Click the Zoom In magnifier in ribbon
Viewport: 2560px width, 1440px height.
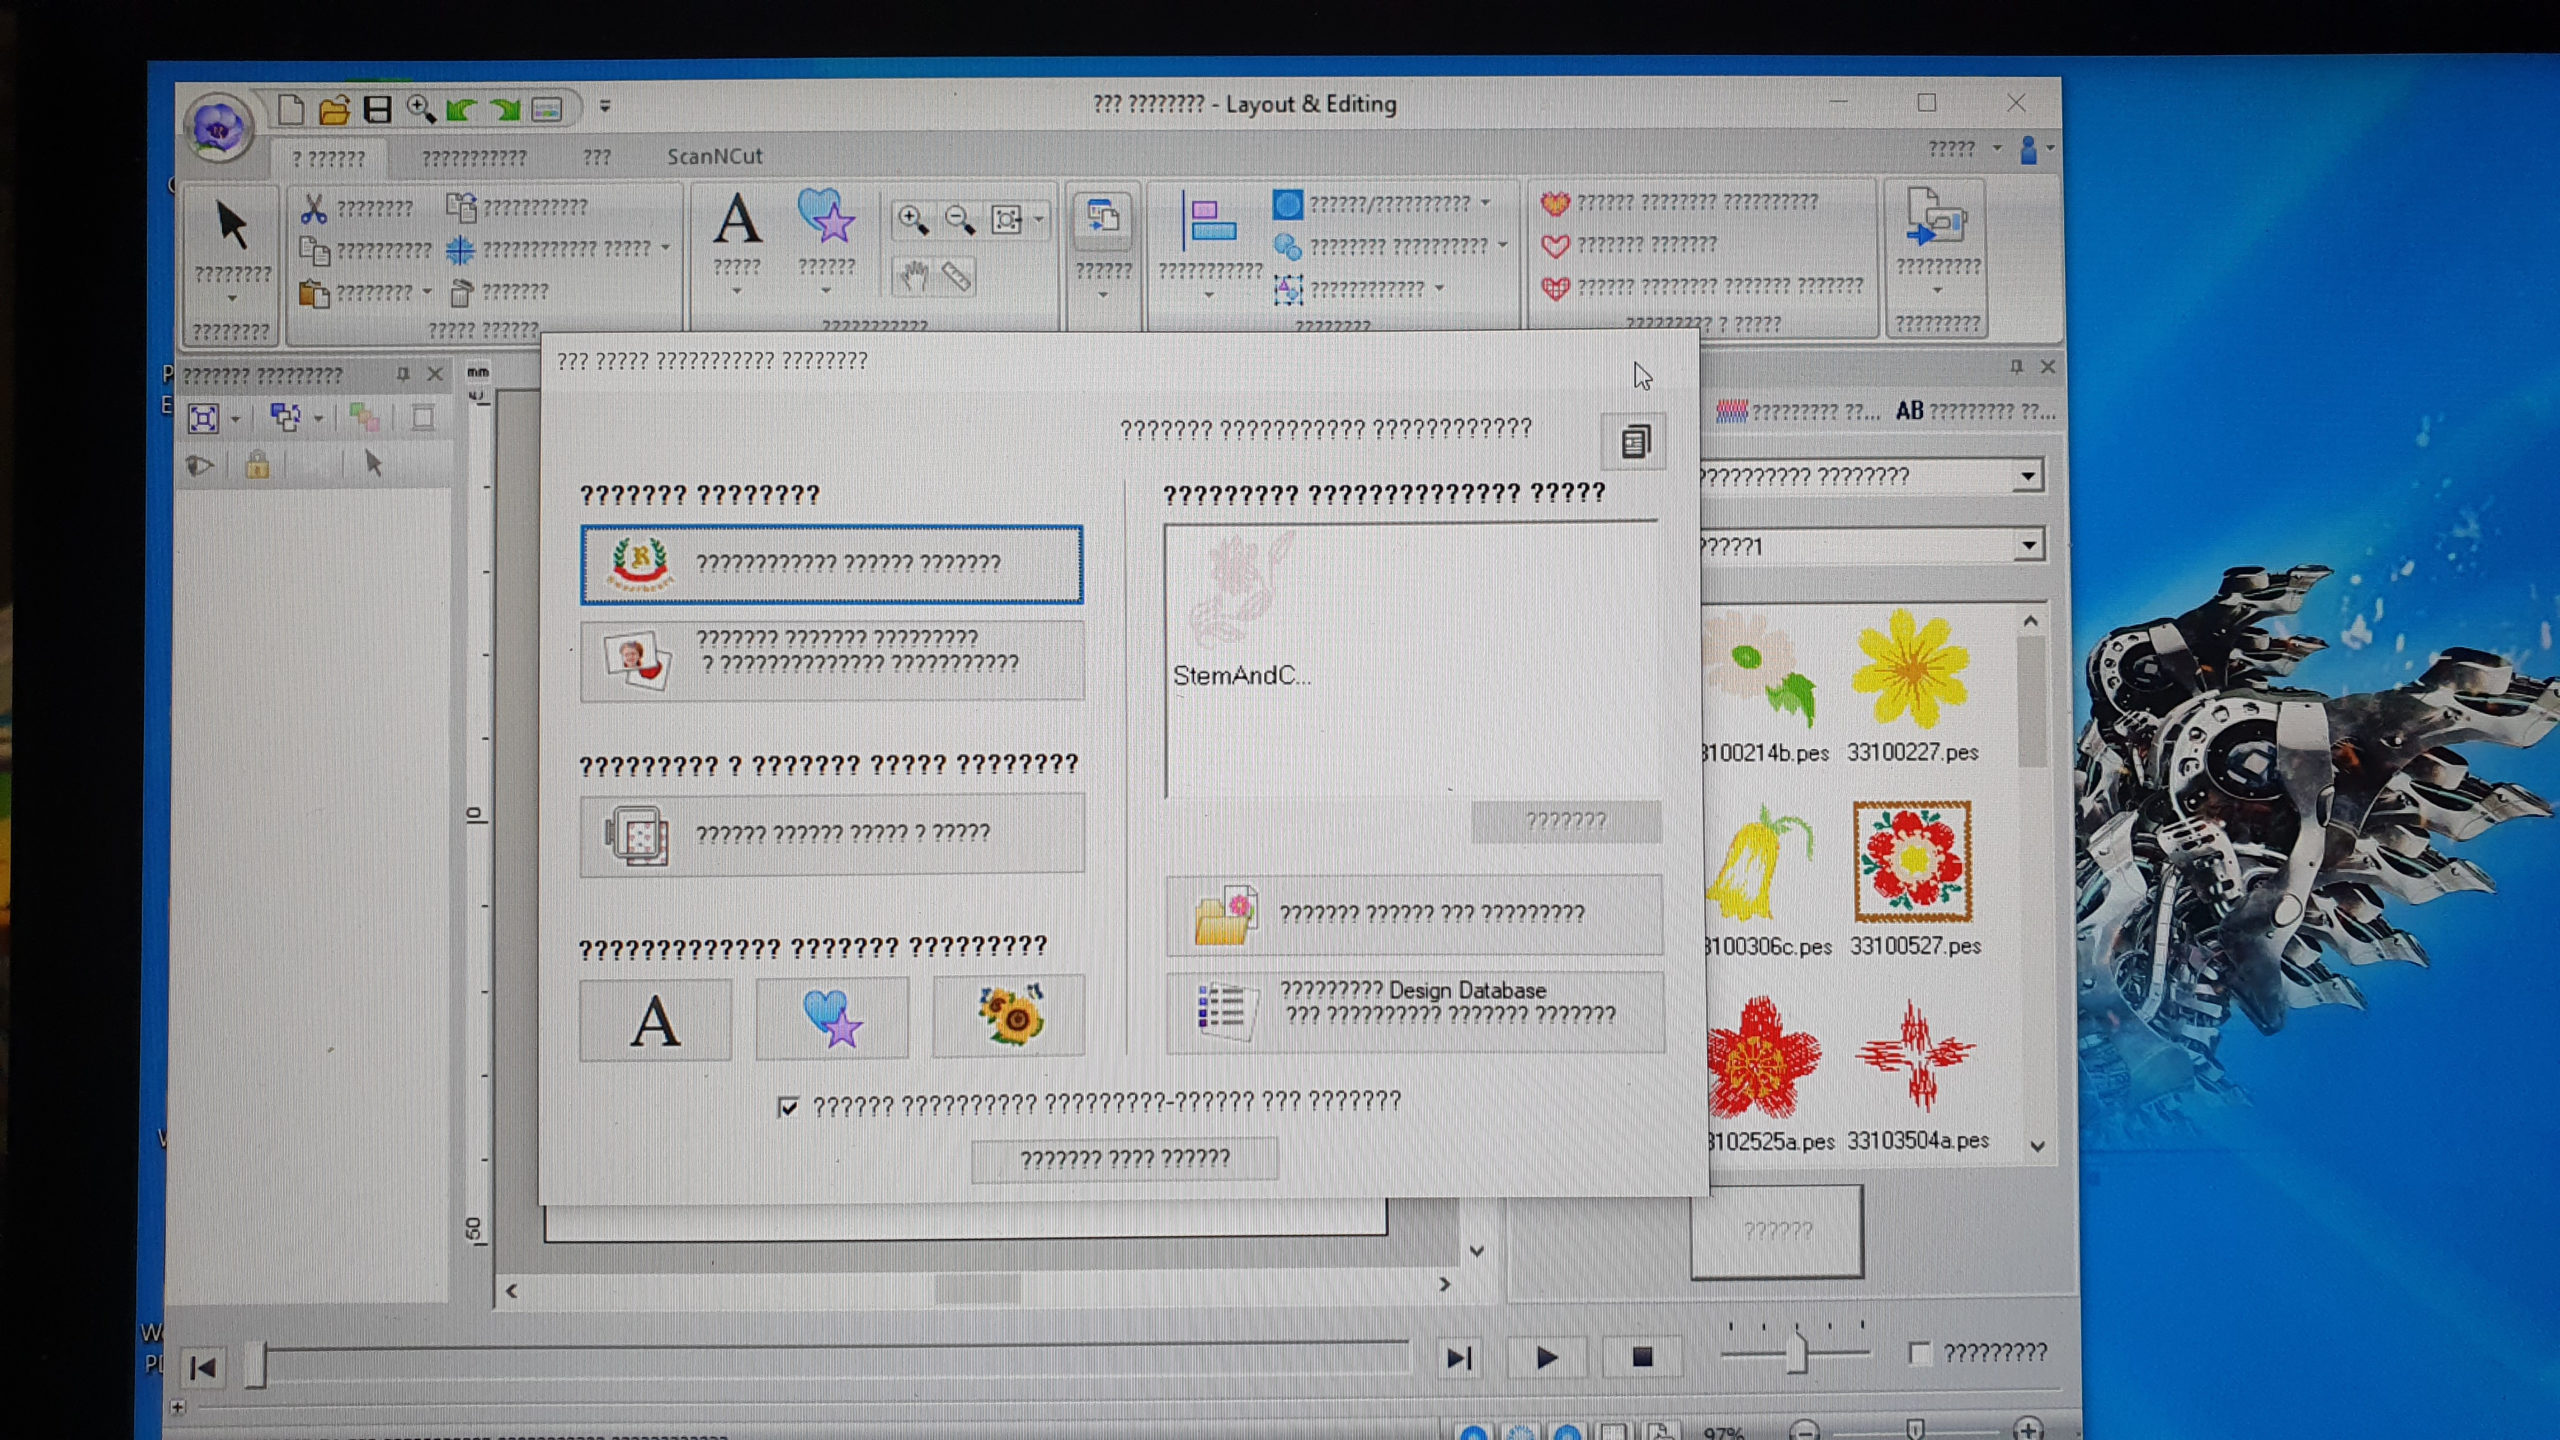click(x=912, y=219)
